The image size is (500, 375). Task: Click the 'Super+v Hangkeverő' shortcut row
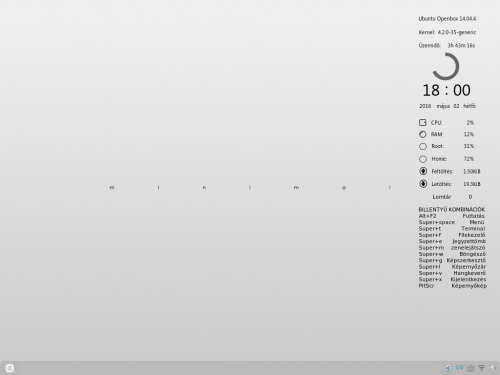coord(452,273)
